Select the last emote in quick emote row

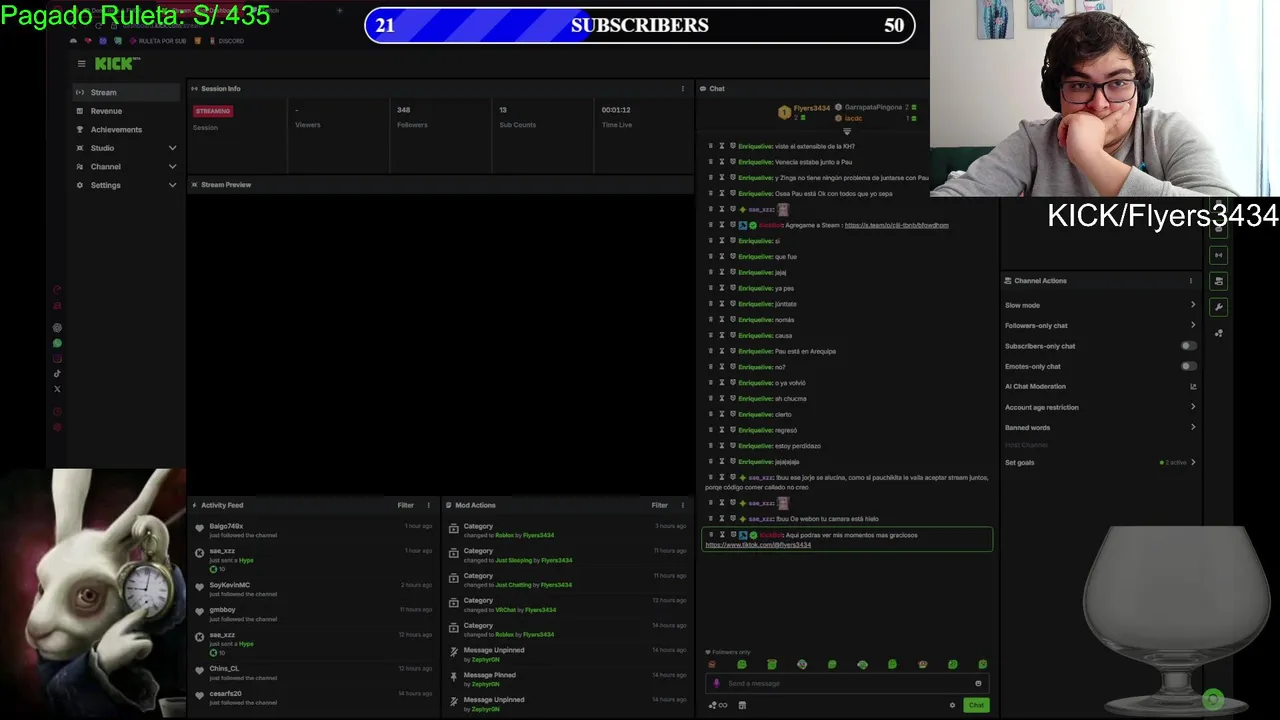(x=983, y=664)
